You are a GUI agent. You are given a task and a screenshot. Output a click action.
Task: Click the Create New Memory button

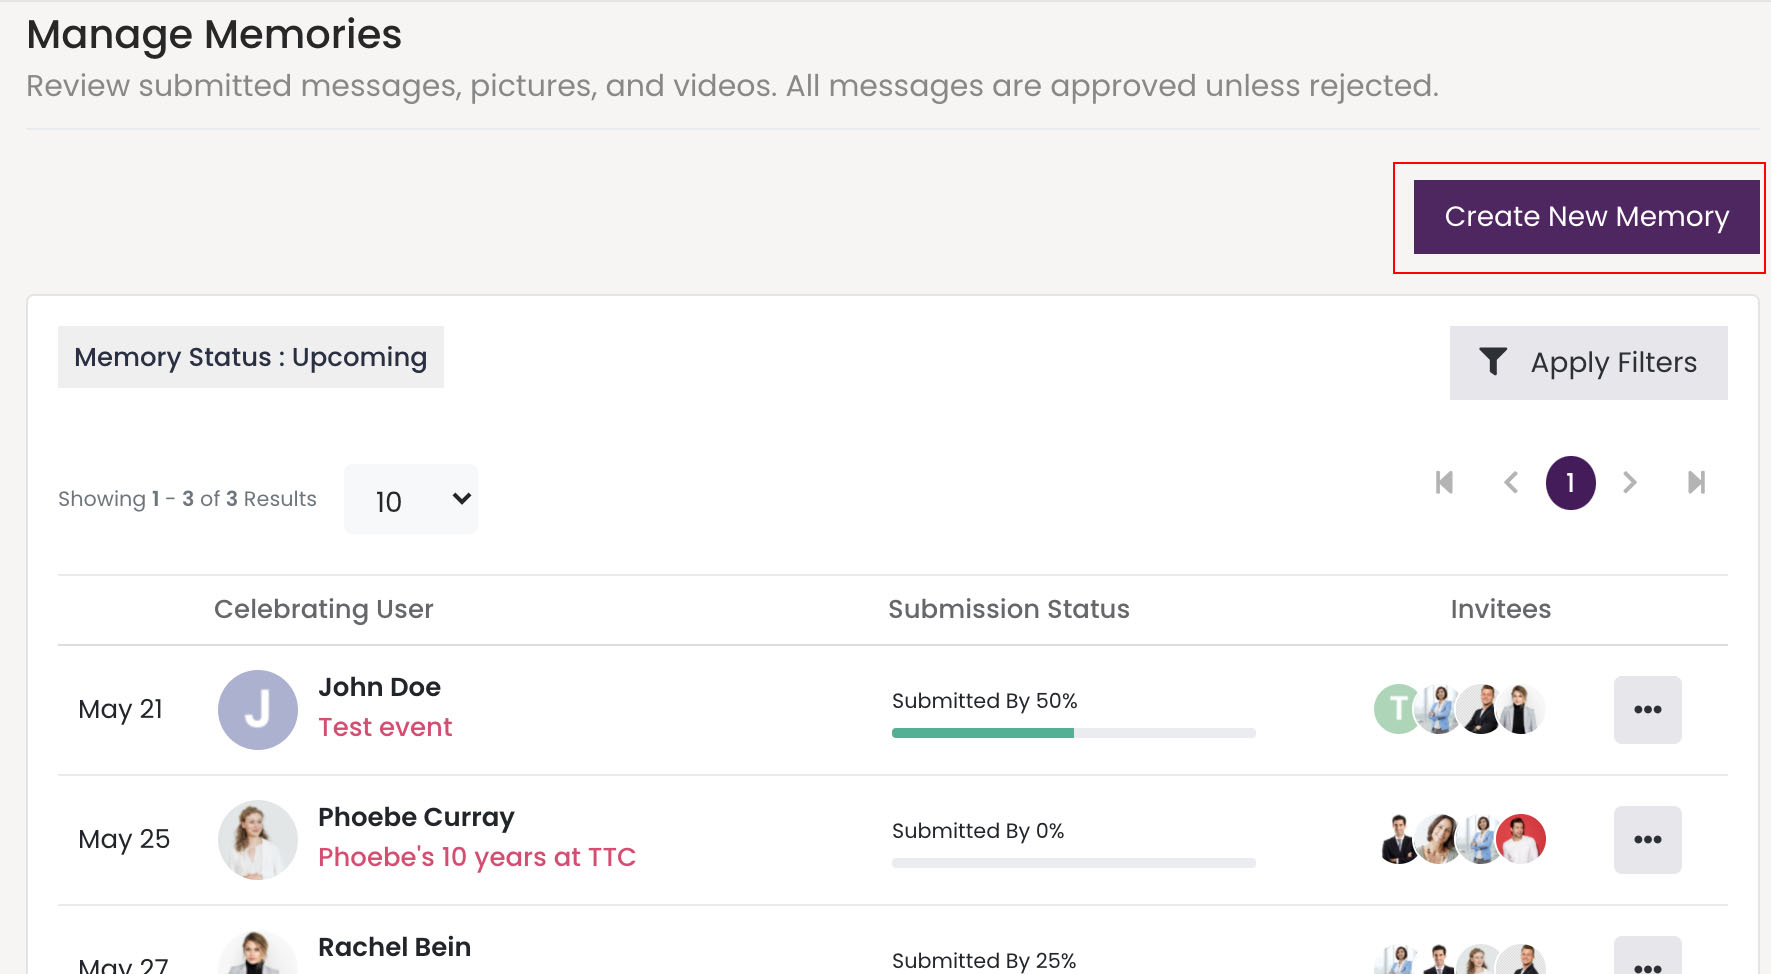coord(1586,217)
